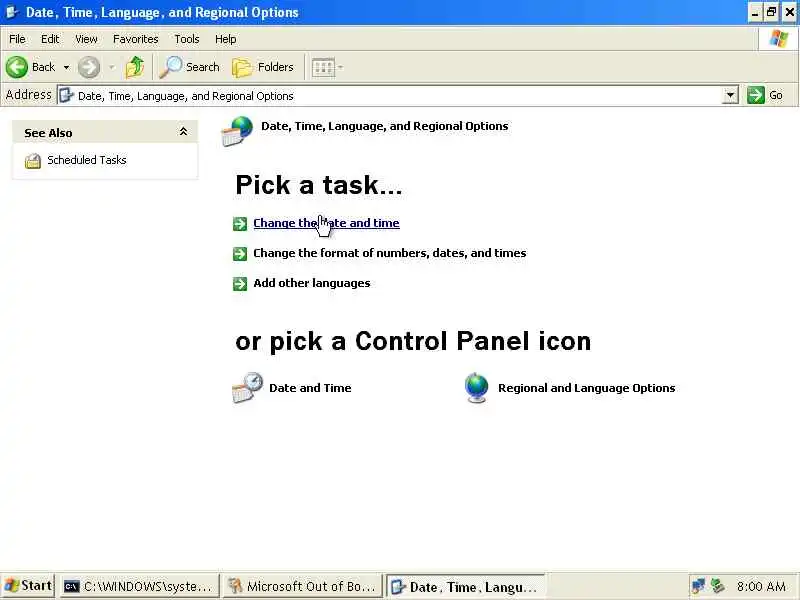Open the Forward history dropdown arrow
The image size is (800, 600).
[x=112, y=67]
